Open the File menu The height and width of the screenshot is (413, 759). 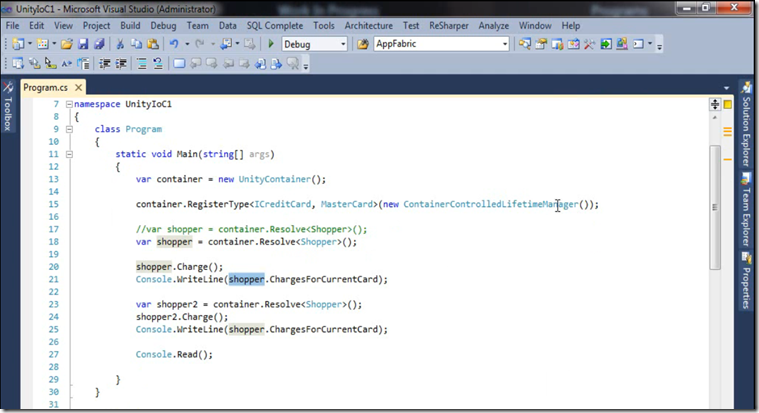click(x=13, y=26)
